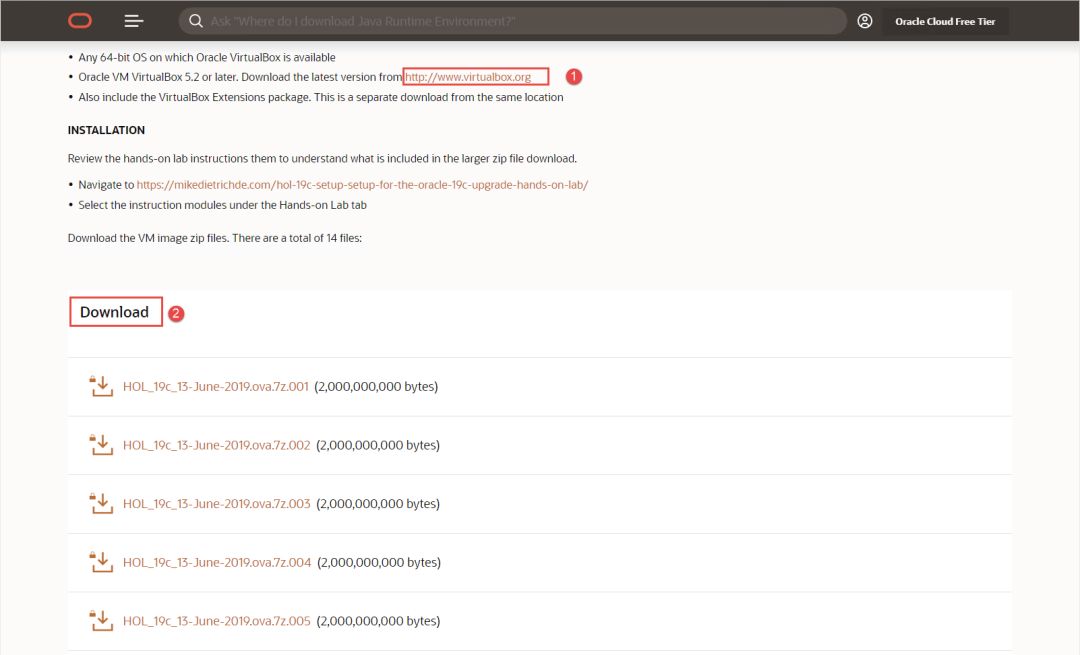The width and height of the screenshot is (1080, 655).
Task: Focus the Ask search input field
Action: coord(512,21)
